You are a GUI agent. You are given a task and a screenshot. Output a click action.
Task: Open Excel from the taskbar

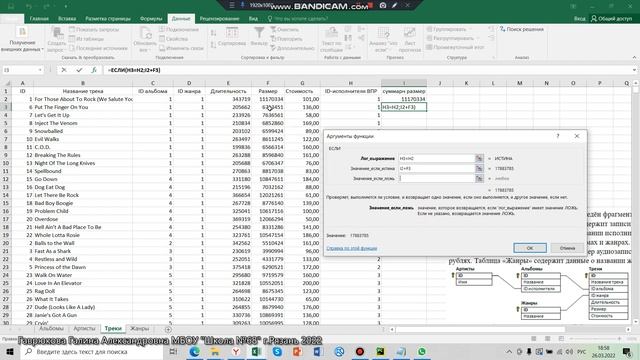point(256,351)
